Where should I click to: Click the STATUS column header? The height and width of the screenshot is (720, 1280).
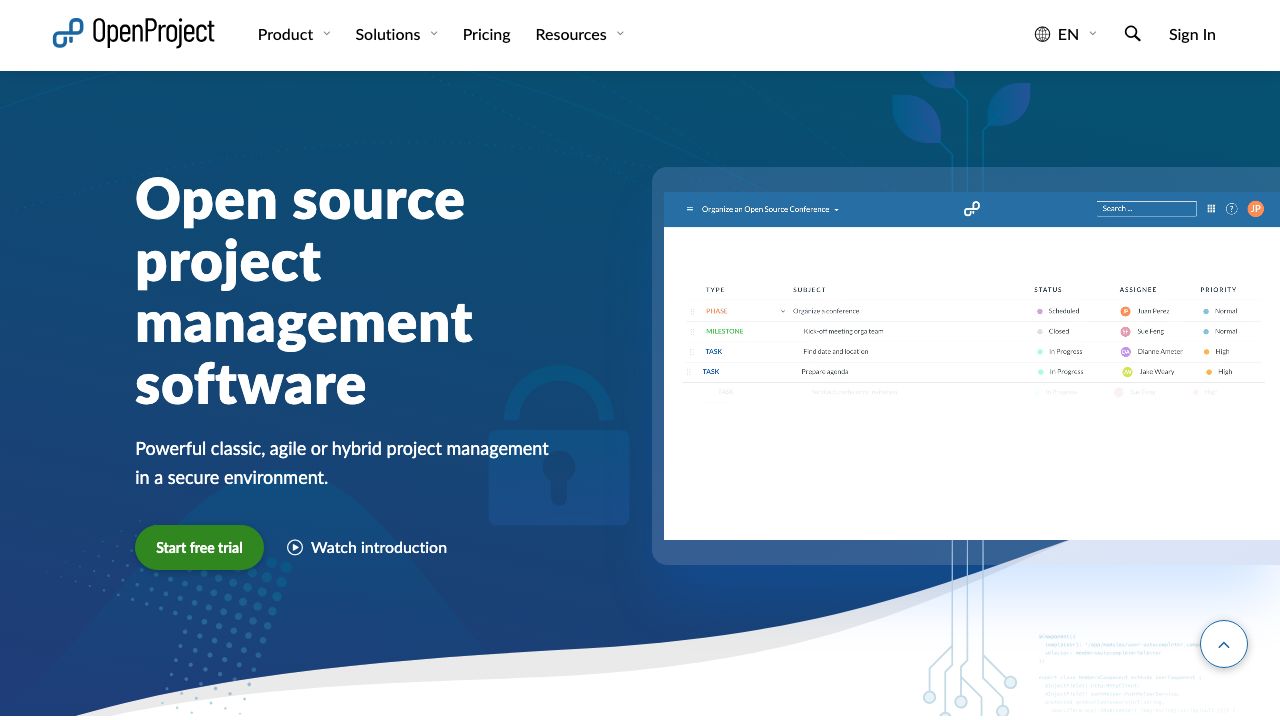pos(1048,290)
